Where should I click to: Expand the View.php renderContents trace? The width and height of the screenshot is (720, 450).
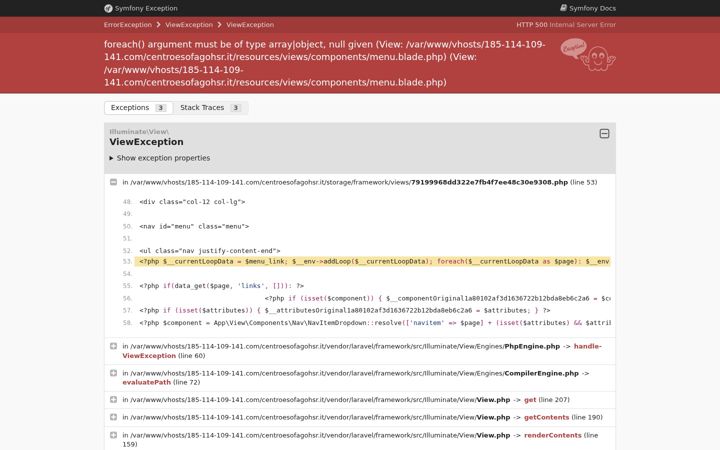(x=113, y=435)
